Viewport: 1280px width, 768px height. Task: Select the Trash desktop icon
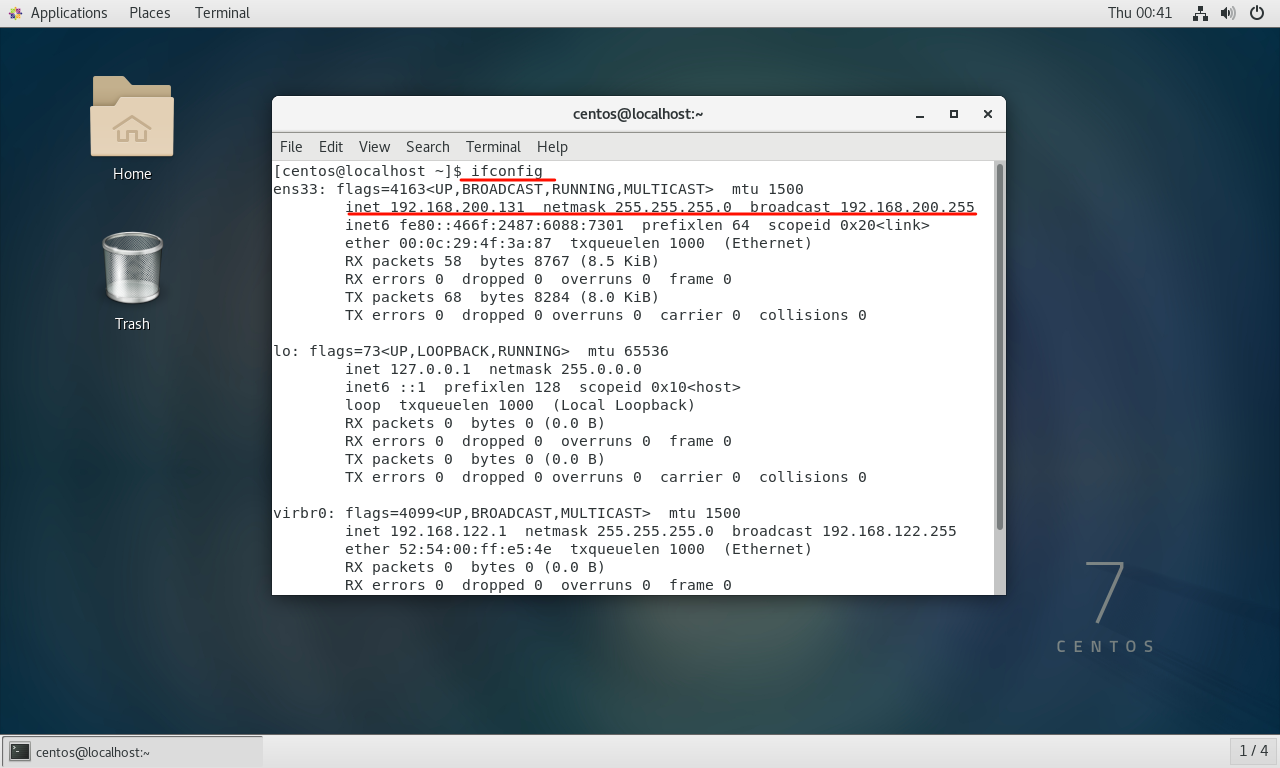tap(132, 268)
